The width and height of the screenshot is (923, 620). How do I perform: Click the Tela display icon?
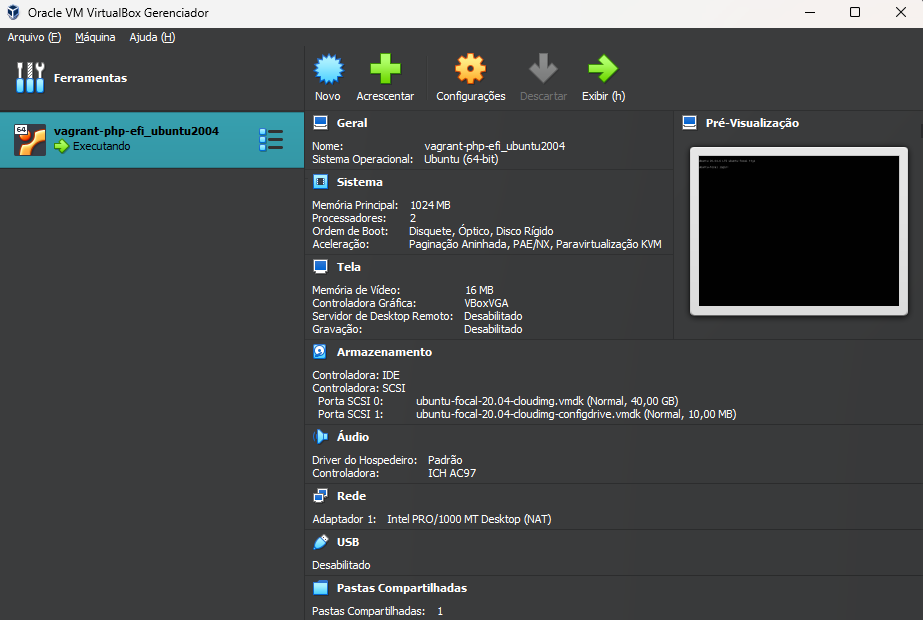320,267
